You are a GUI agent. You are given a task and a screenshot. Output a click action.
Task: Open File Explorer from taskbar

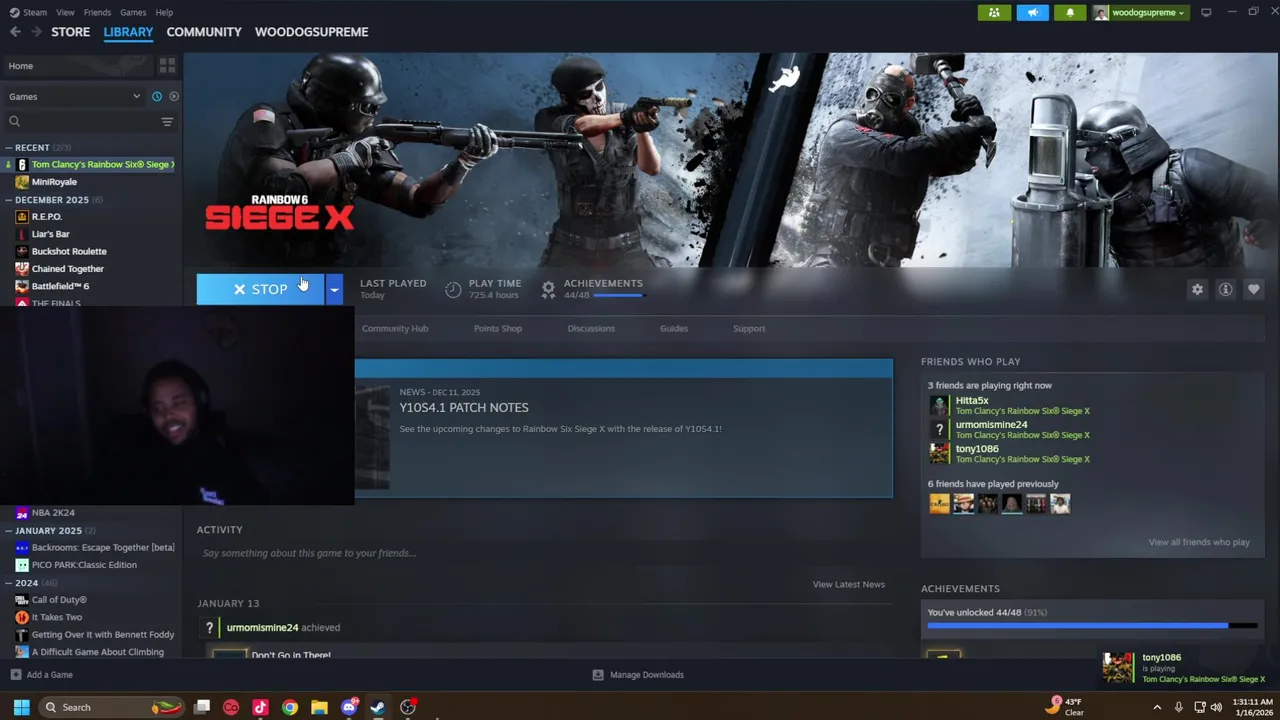(x=319, y=707)
